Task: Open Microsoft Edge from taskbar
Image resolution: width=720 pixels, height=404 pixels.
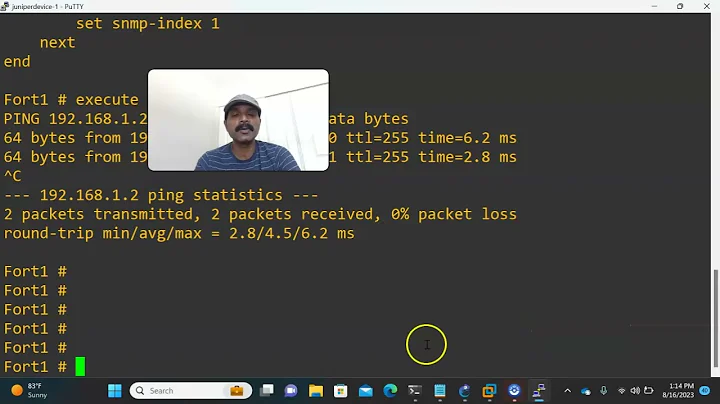Action: (390, 391)
